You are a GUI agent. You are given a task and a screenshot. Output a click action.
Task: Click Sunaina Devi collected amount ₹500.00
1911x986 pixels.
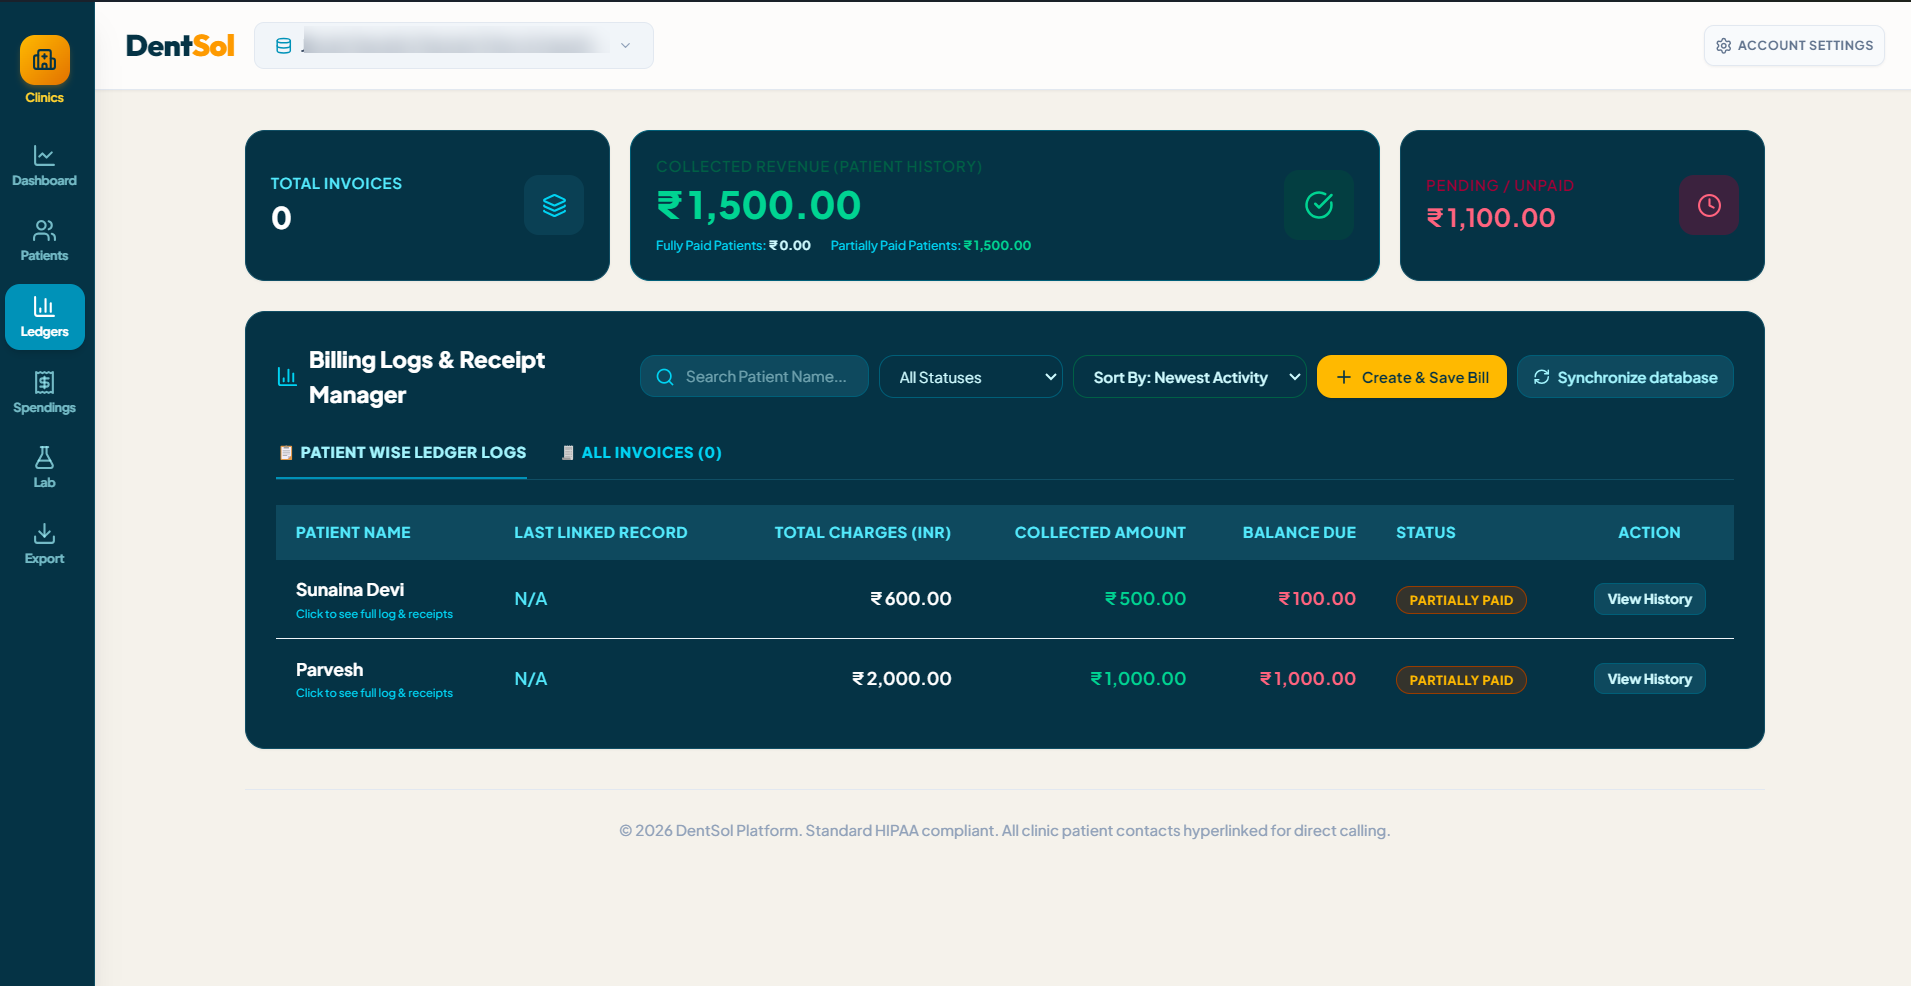tap(1145, 599)
